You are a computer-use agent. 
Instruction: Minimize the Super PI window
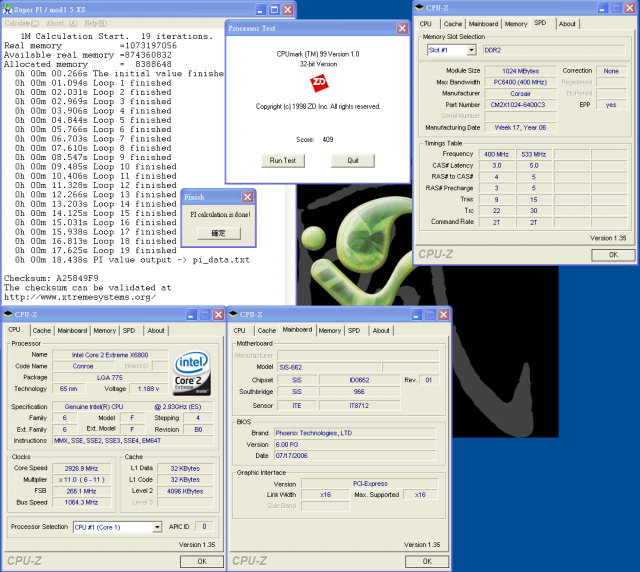[261, 9]
